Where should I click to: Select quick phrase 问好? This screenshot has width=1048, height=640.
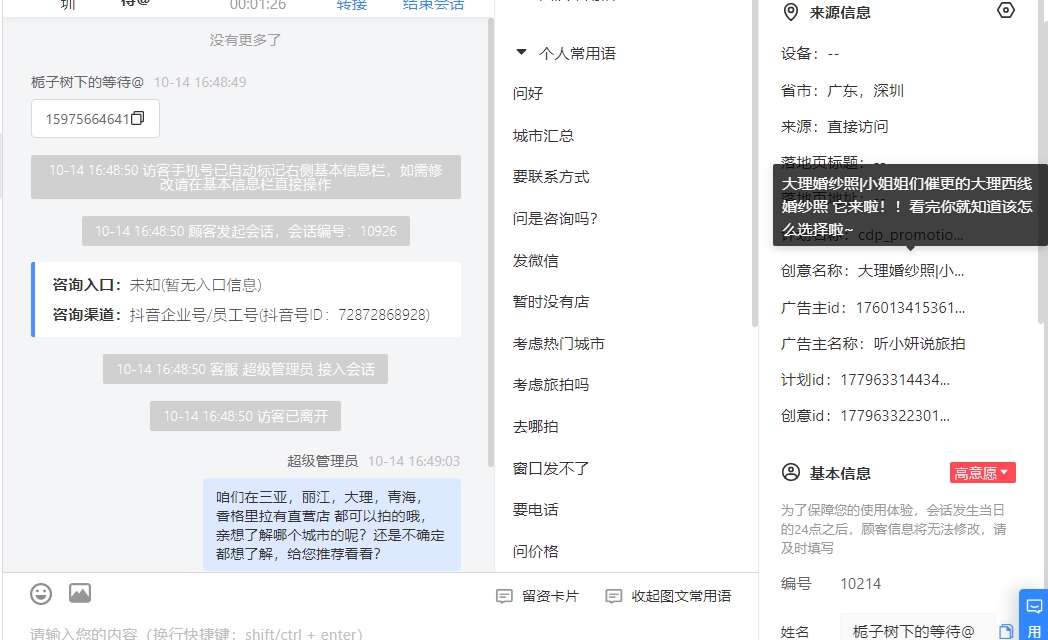tap(528, 94)
